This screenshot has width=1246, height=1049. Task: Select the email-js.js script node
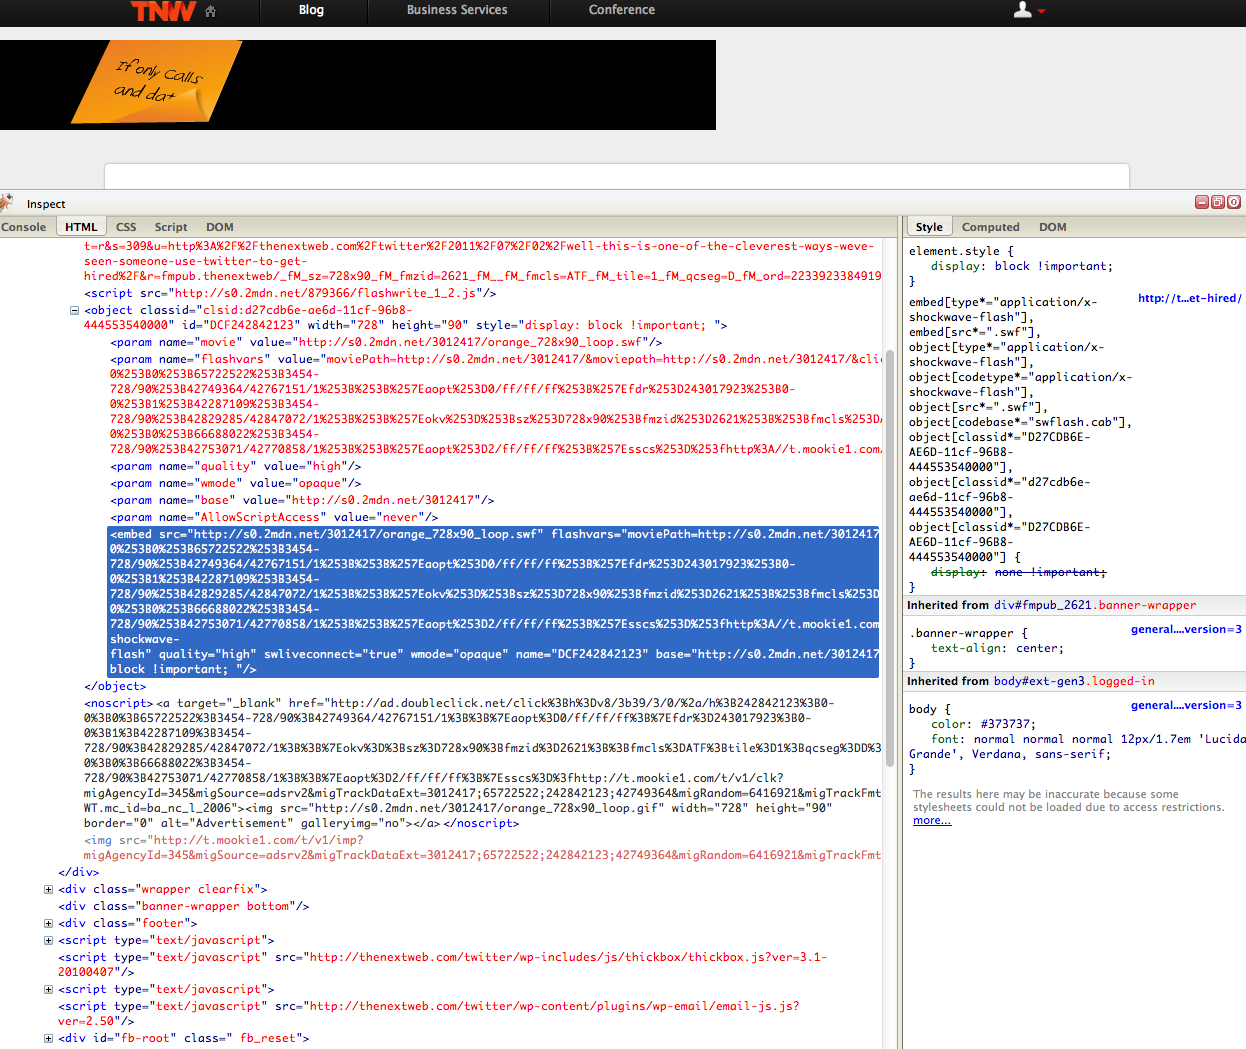click(x=429, y=1013)
